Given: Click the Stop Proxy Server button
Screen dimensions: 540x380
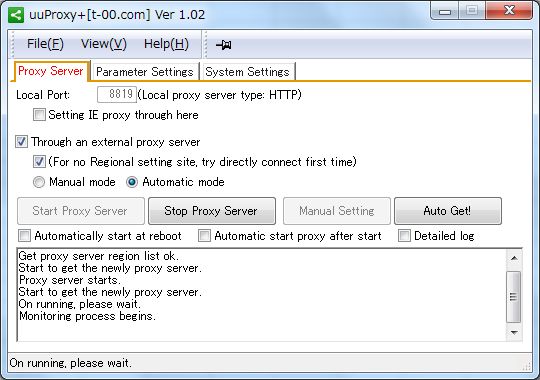Looking at the screenshot, I should (x=212, y=211).
